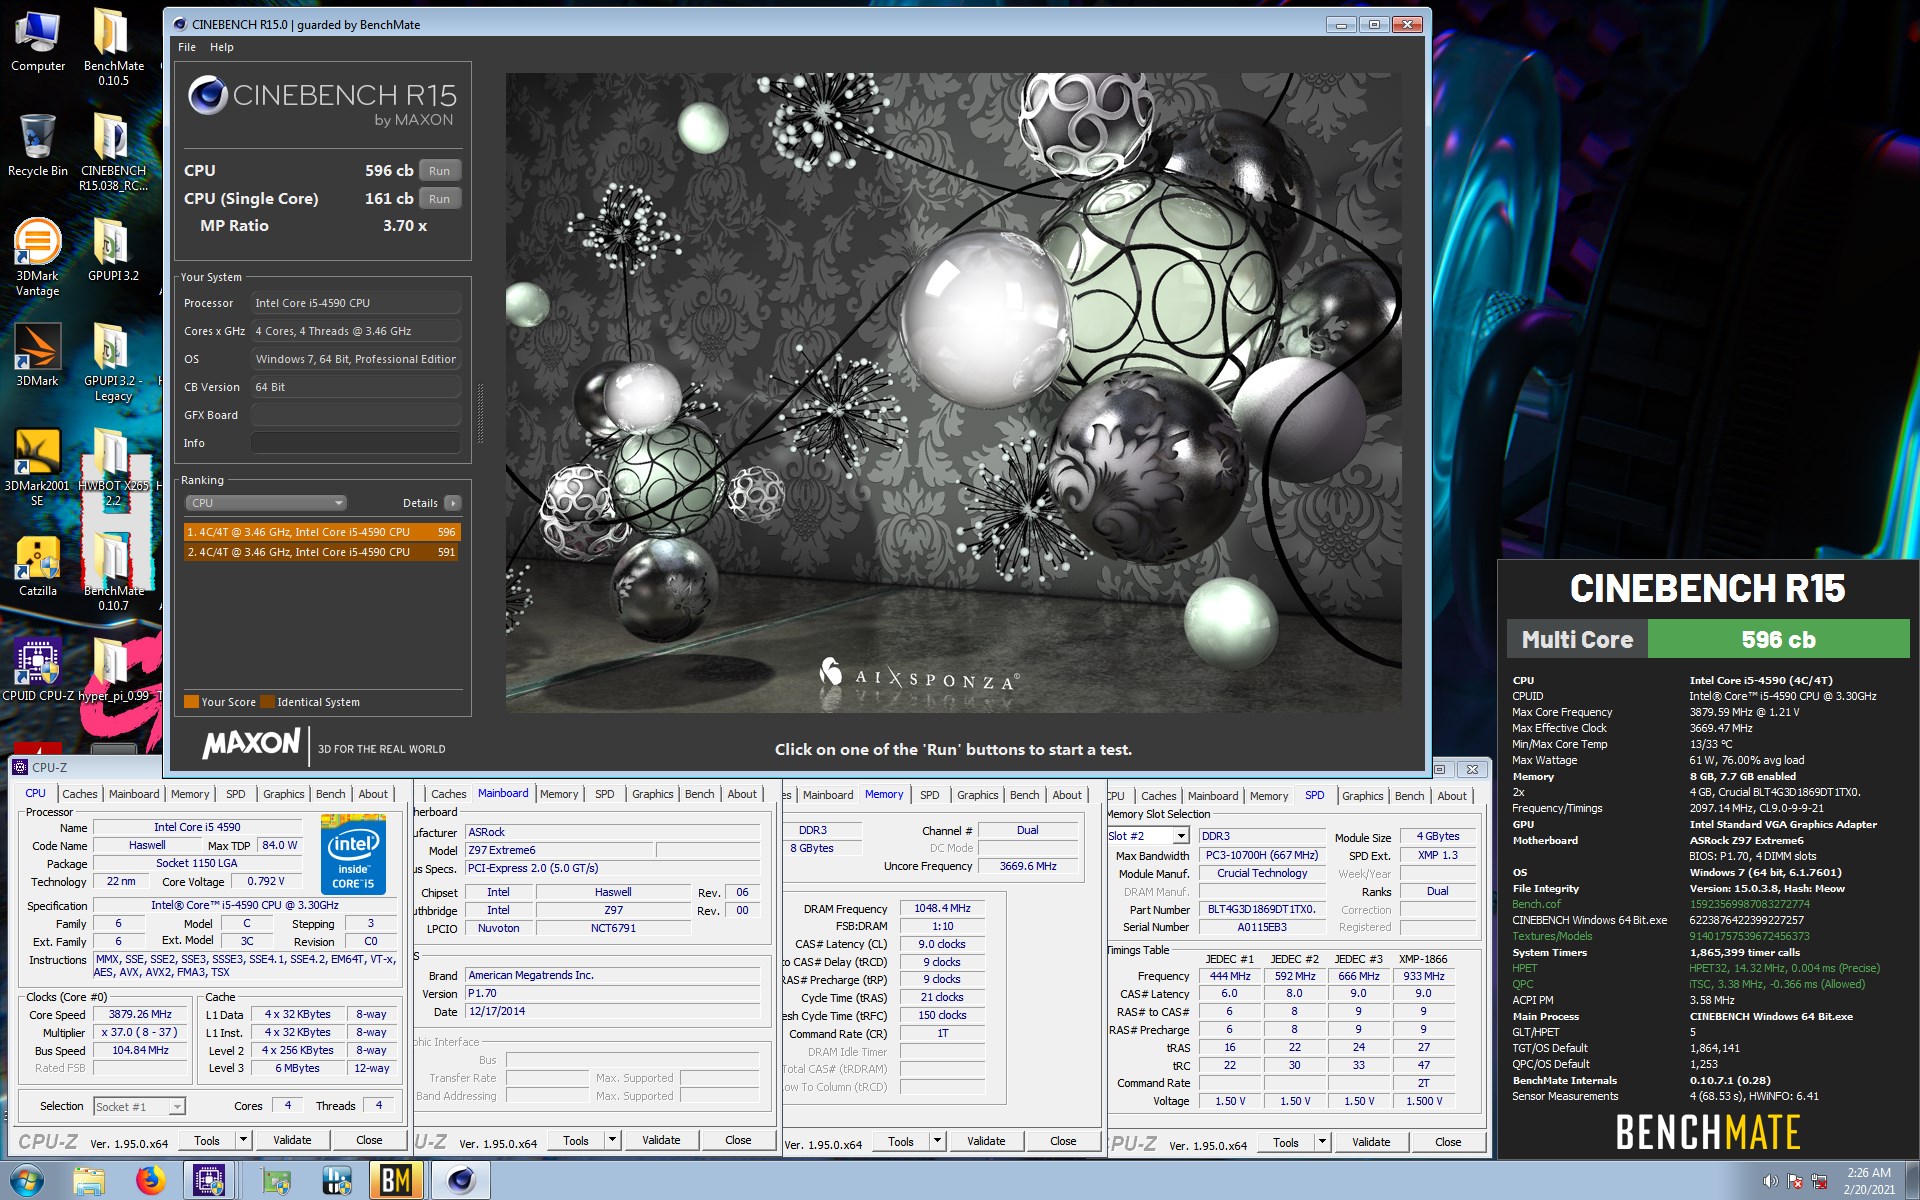The image size is (1920, 1200).
Task: Click the 1048.4 MHz DRAM Frequency value
Action: [942, 908]
